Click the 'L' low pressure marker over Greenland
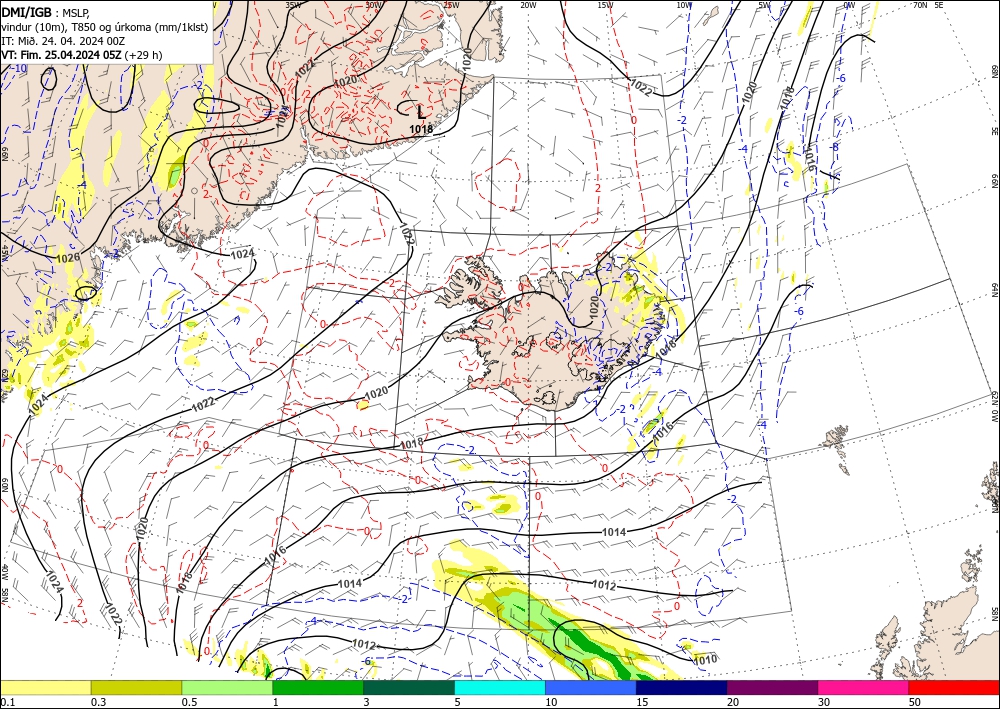The width and height of the screenshot is (1000, 709). [x=420, y=113]
